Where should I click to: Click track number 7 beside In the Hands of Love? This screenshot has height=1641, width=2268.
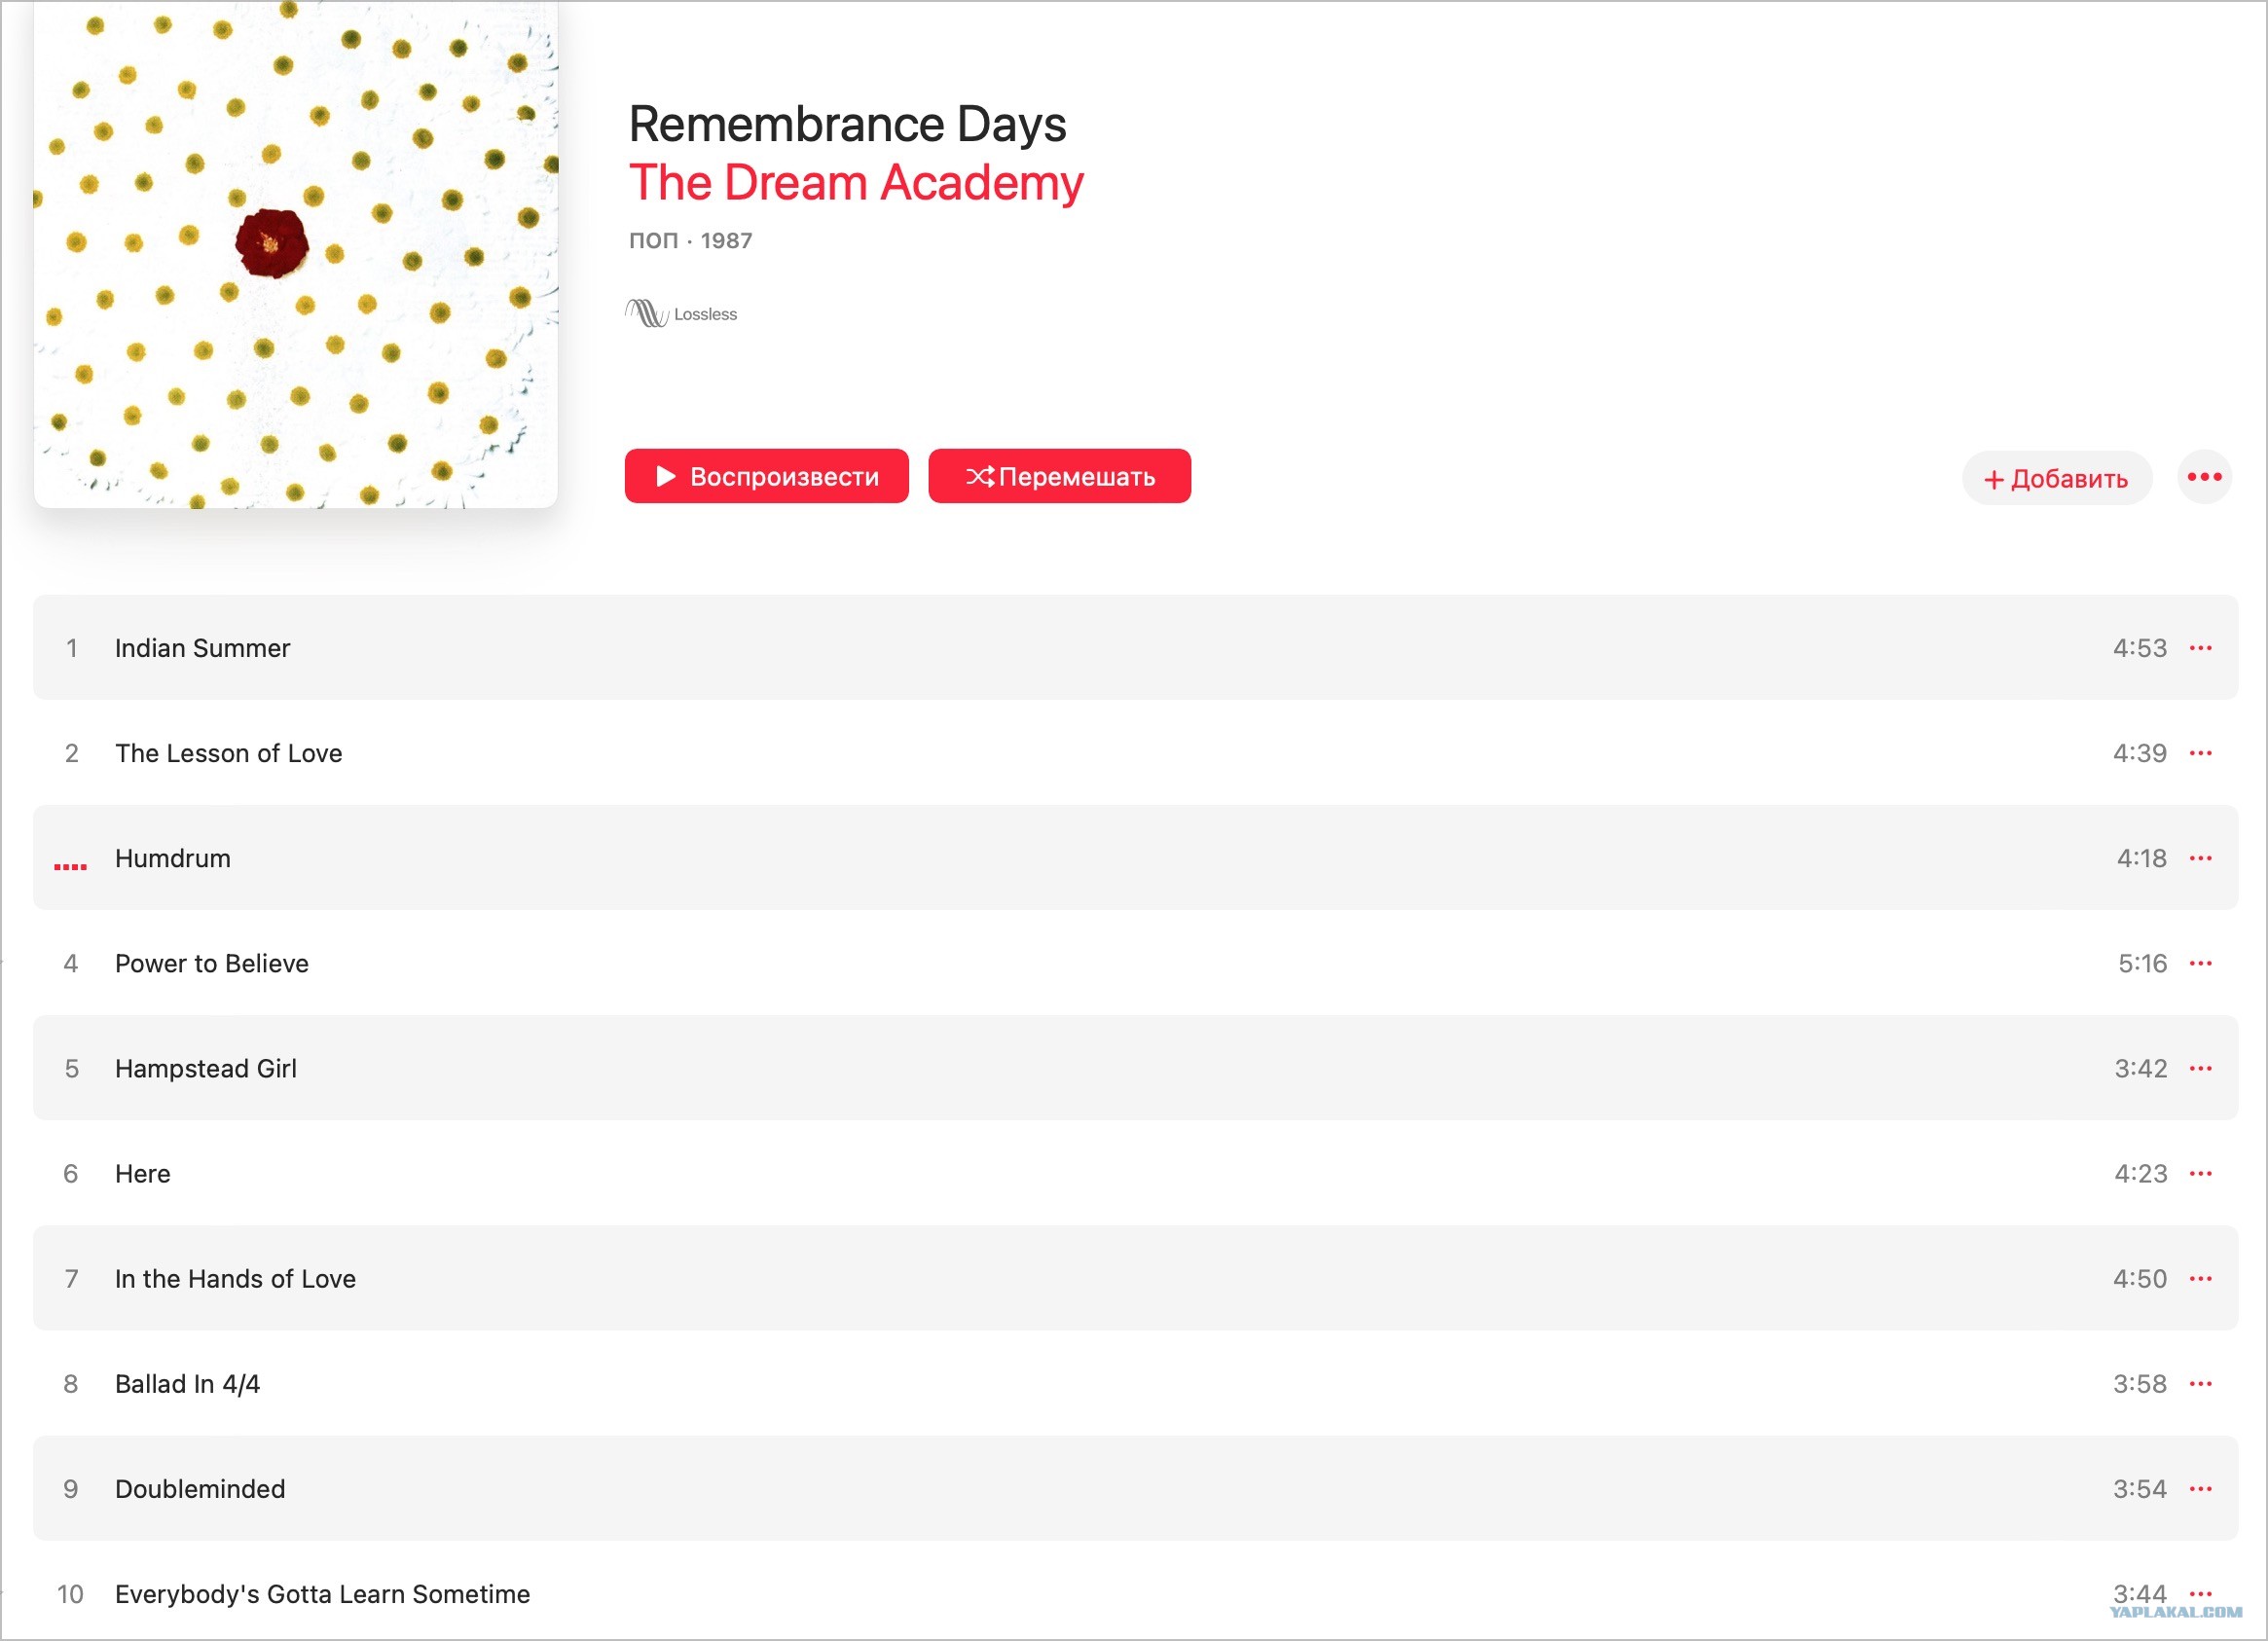point(71,1278)
